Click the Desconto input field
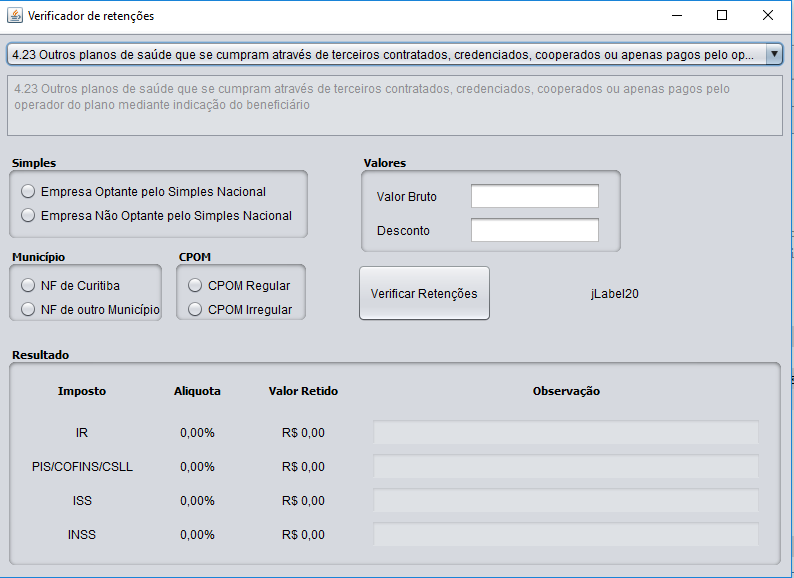Screen dimensions: 794x578 535,230
